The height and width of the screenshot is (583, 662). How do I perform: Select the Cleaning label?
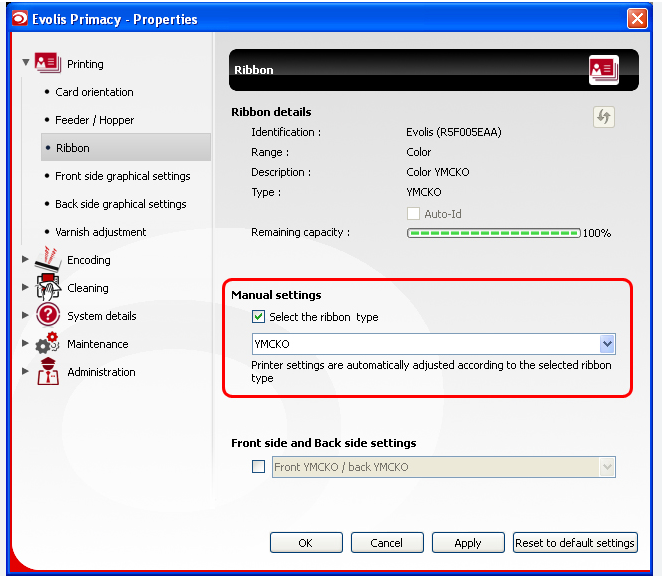click(x=88, y=288)
